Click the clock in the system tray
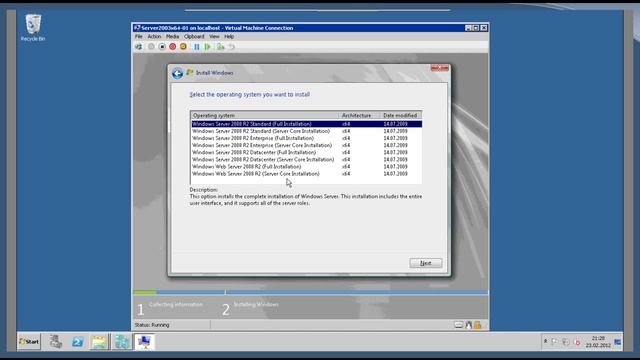 pyautogui.click(x=598, y=342)
